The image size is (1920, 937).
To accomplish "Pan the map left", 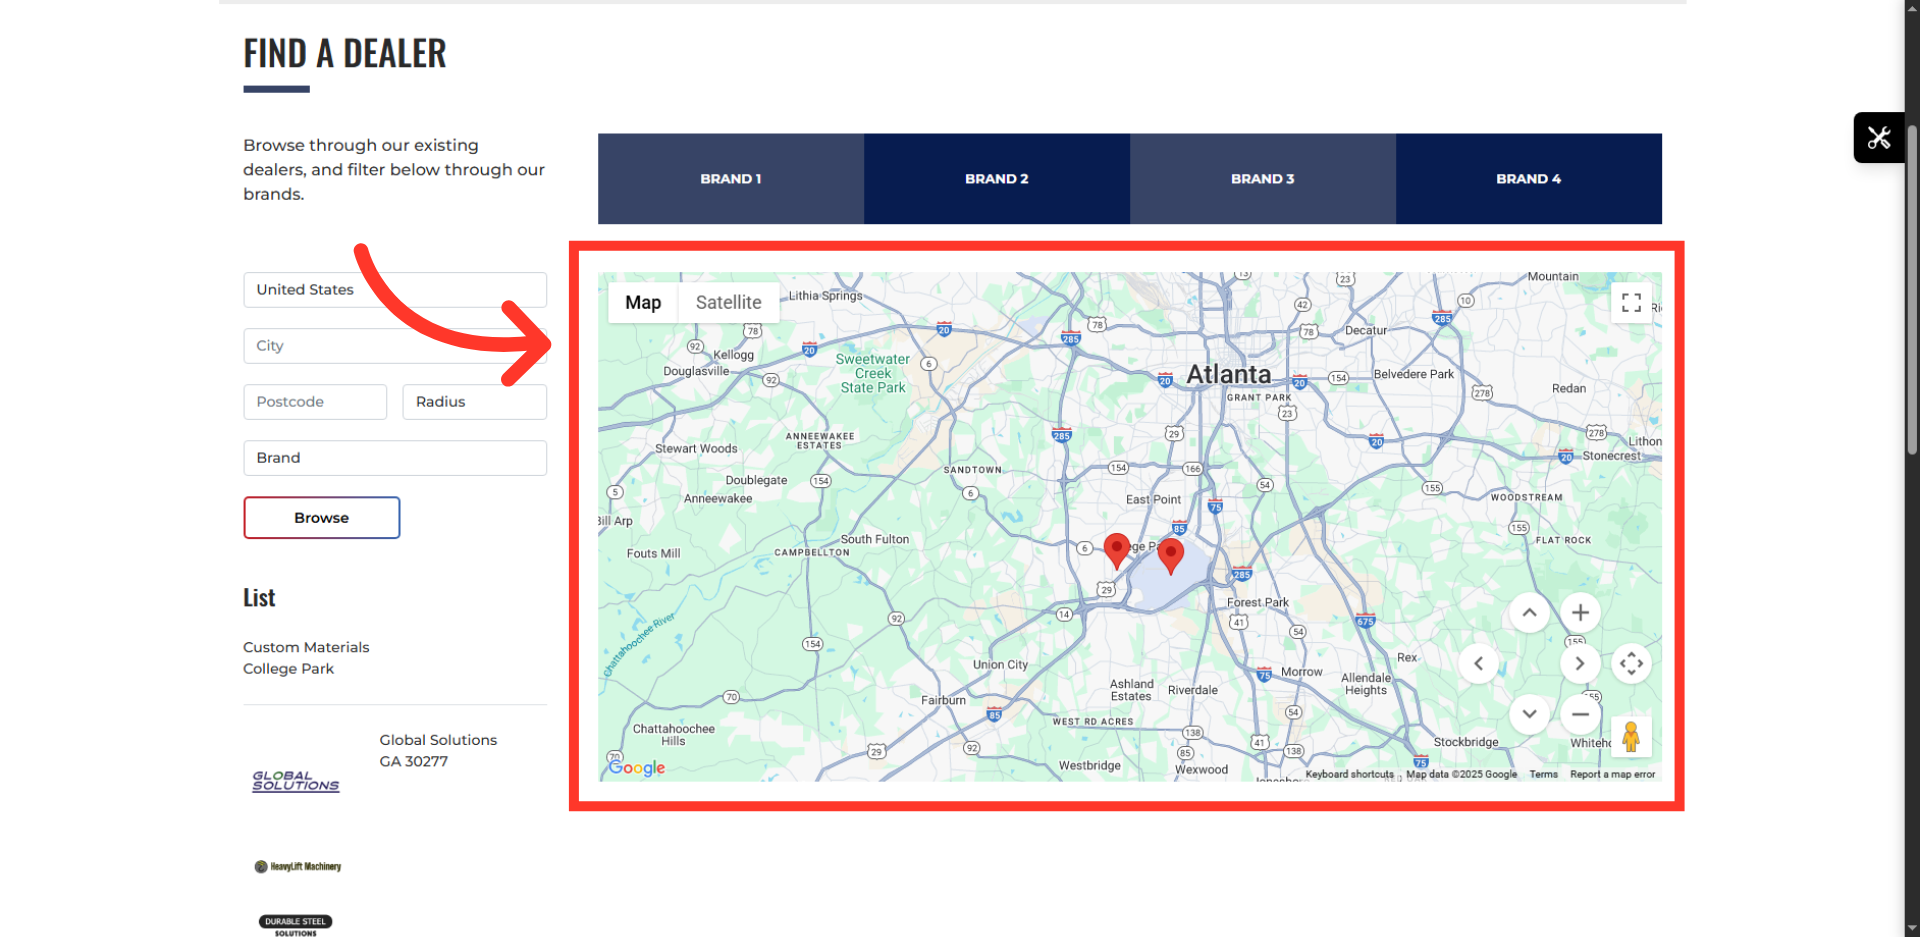I will click(x=1478, y=663).
